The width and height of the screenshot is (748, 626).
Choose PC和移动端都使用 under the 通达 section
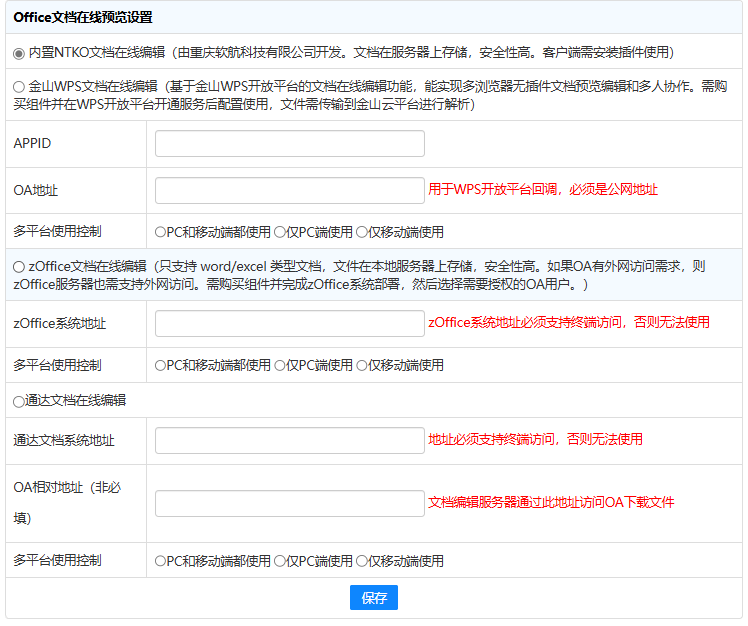click(x=161, y=562)
